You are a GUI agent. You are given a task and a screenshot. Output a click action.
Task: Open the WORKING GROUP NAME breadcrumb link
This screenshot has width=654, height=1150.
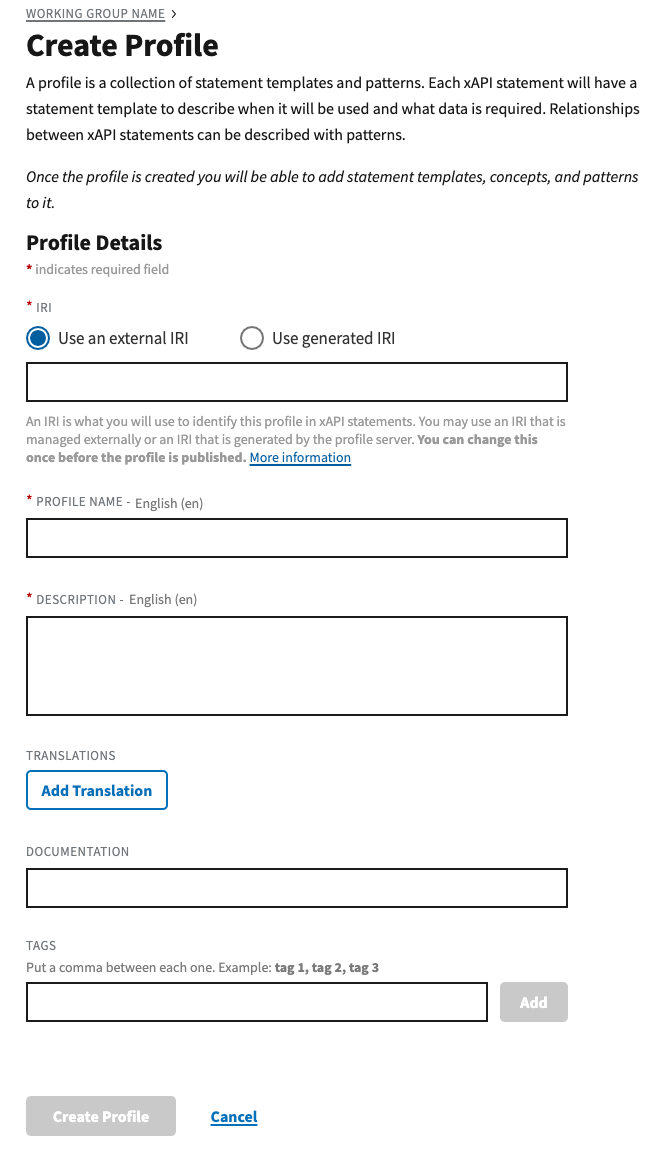(x=95, y=15)
